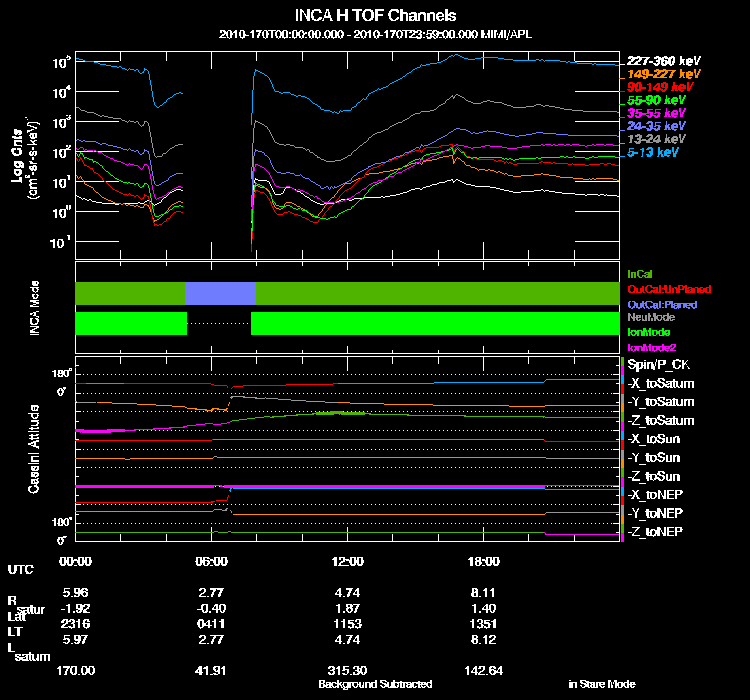This screenshot has width=750, height=700.
Task: Select the 55-90 keV green legend label
Action: (656, 100)
